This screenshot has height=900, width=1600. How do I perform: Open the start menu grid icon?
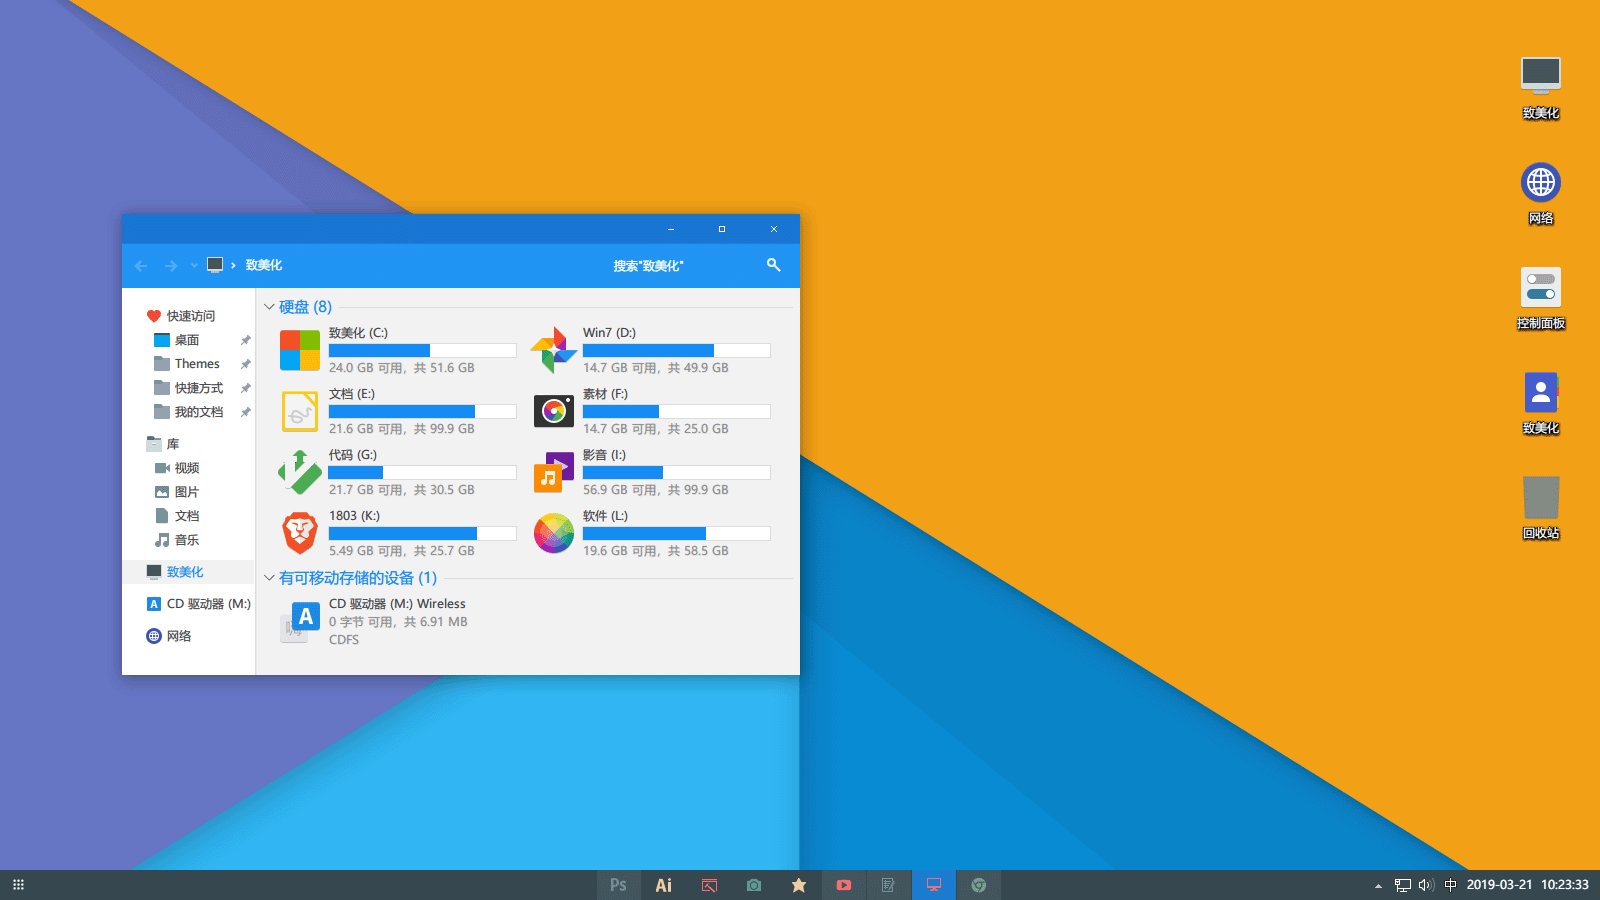18,885
